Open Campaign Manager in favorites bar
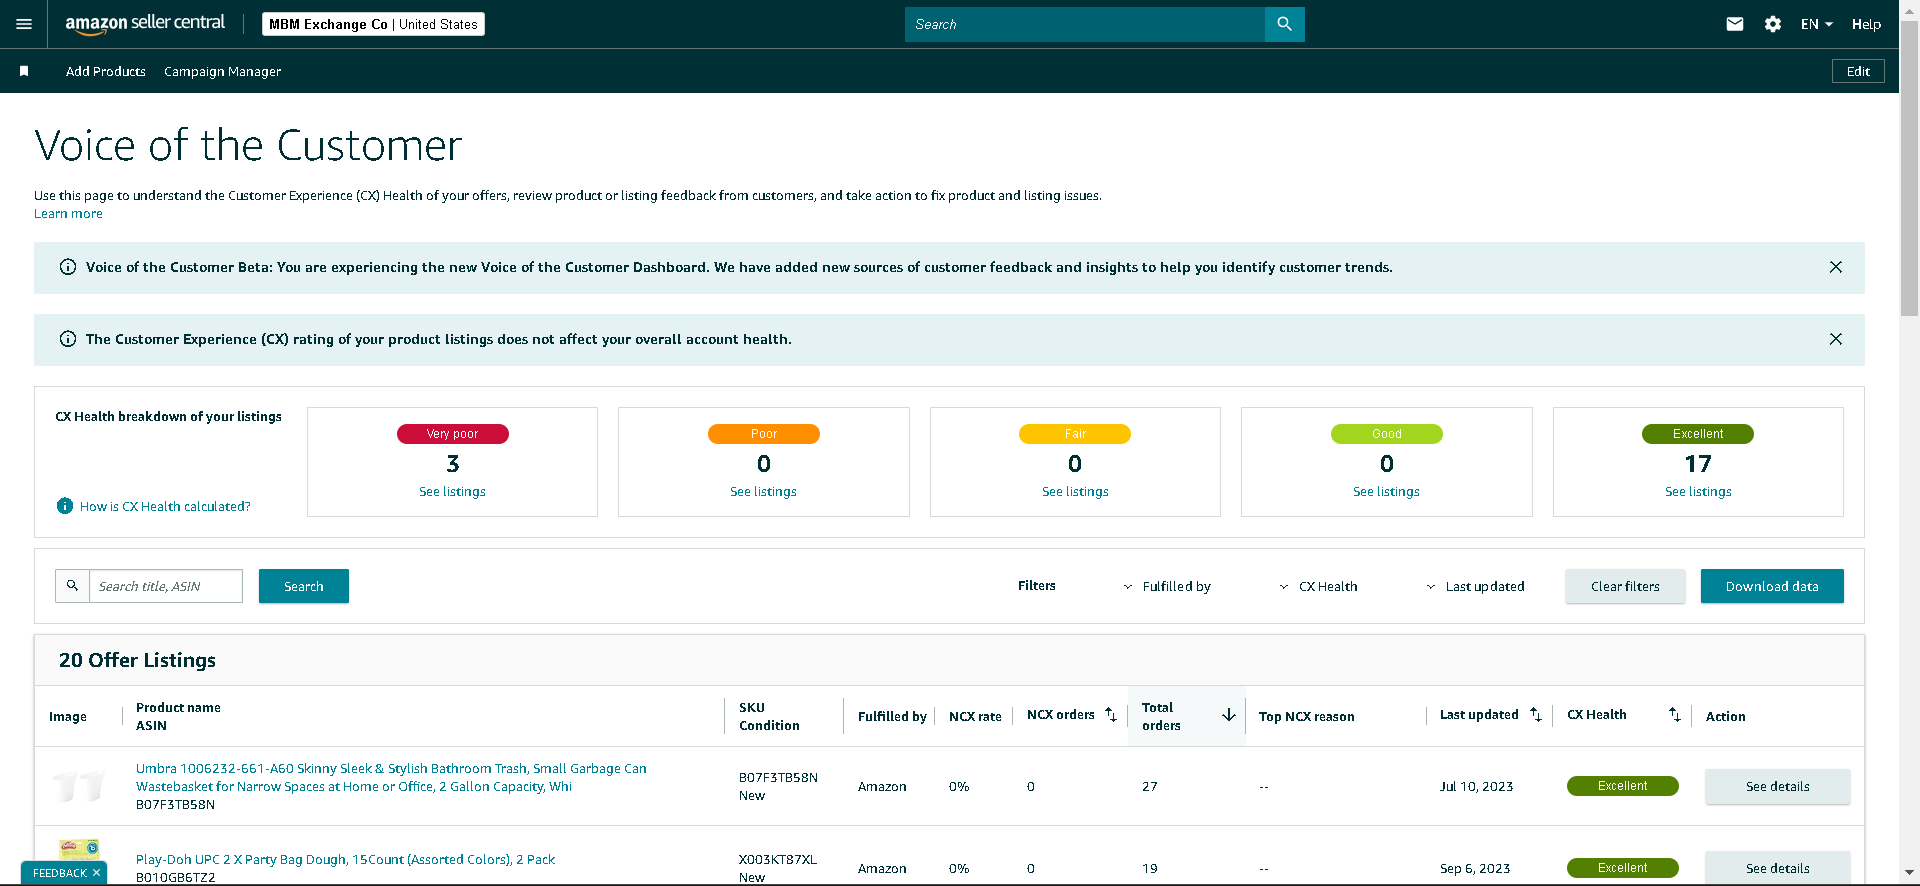 222,71
